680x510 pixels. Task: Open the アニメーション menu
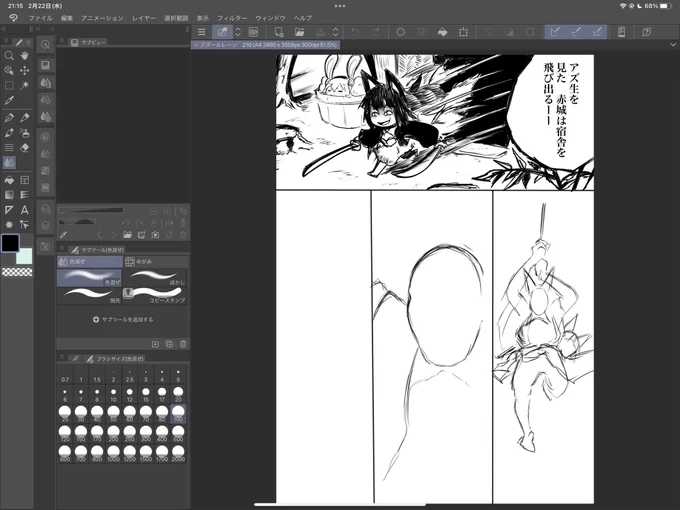click(102, 18)
